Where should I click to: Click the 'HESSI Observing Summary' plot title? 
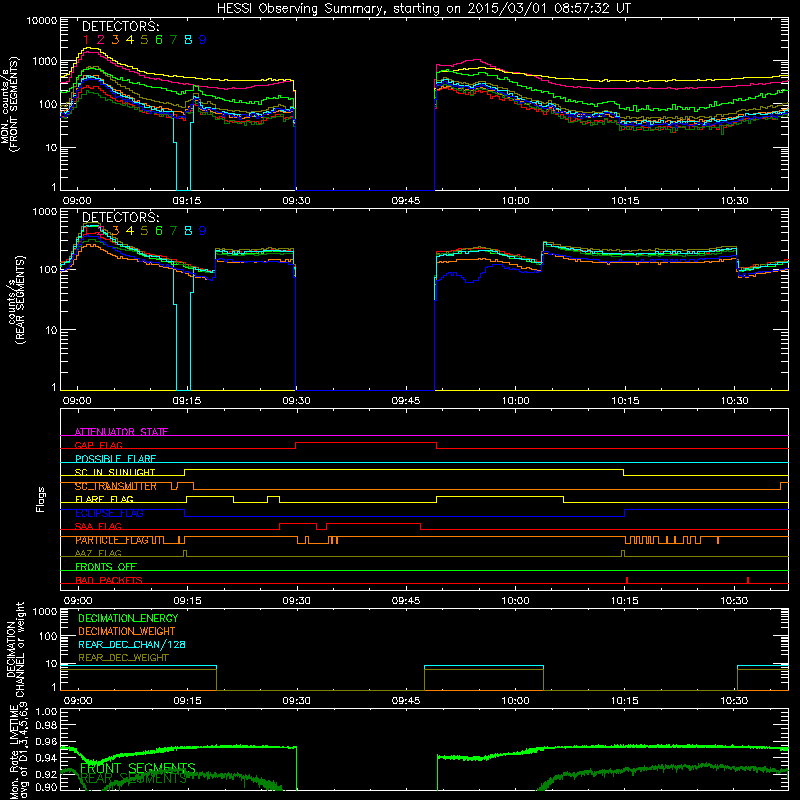[x=424, y=9]
